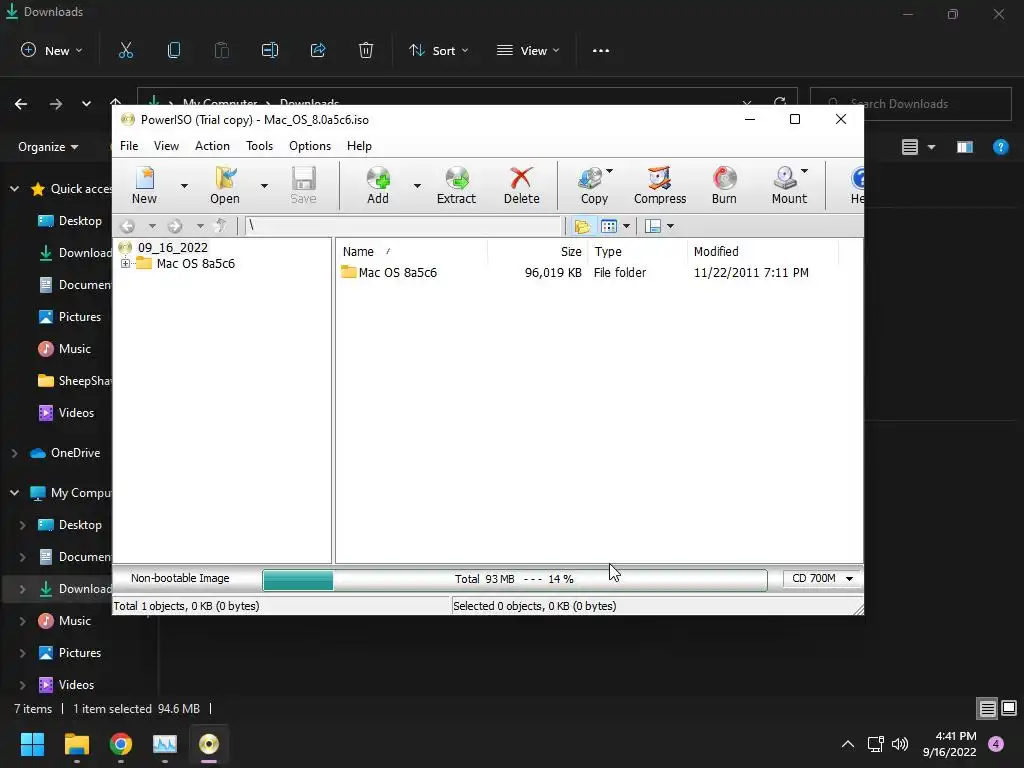
Task: Open the Tools menu
Action: [259, 146]
